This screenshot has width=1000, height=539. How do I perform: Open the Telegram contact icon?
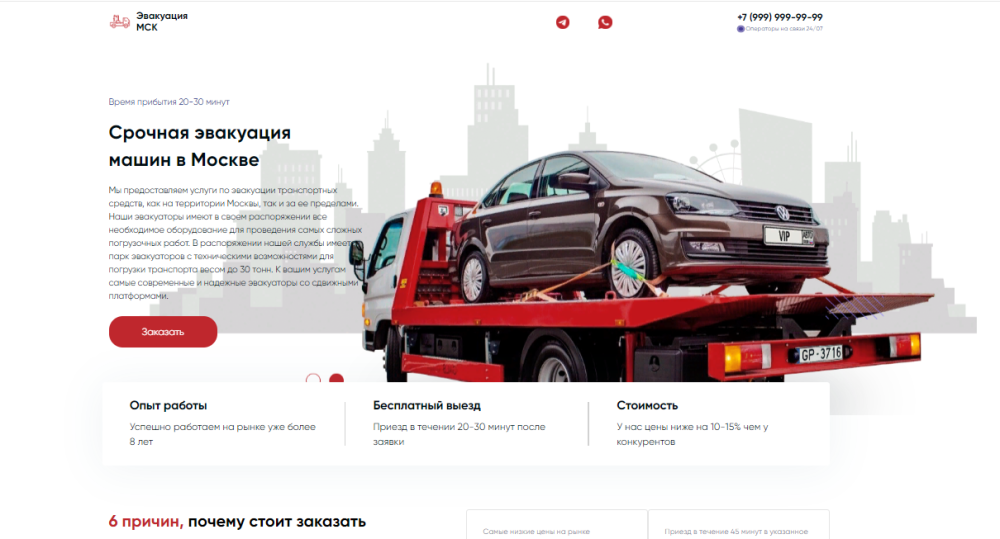(563, 22)
